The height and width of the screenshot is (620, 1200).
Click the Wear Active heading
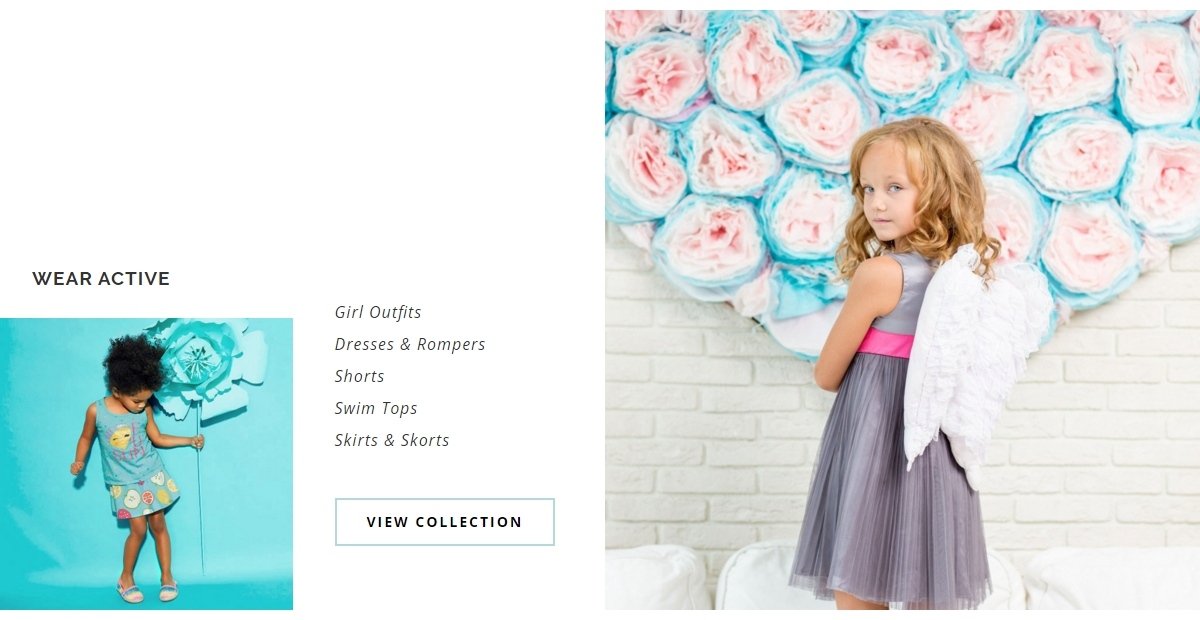point(101,279)
